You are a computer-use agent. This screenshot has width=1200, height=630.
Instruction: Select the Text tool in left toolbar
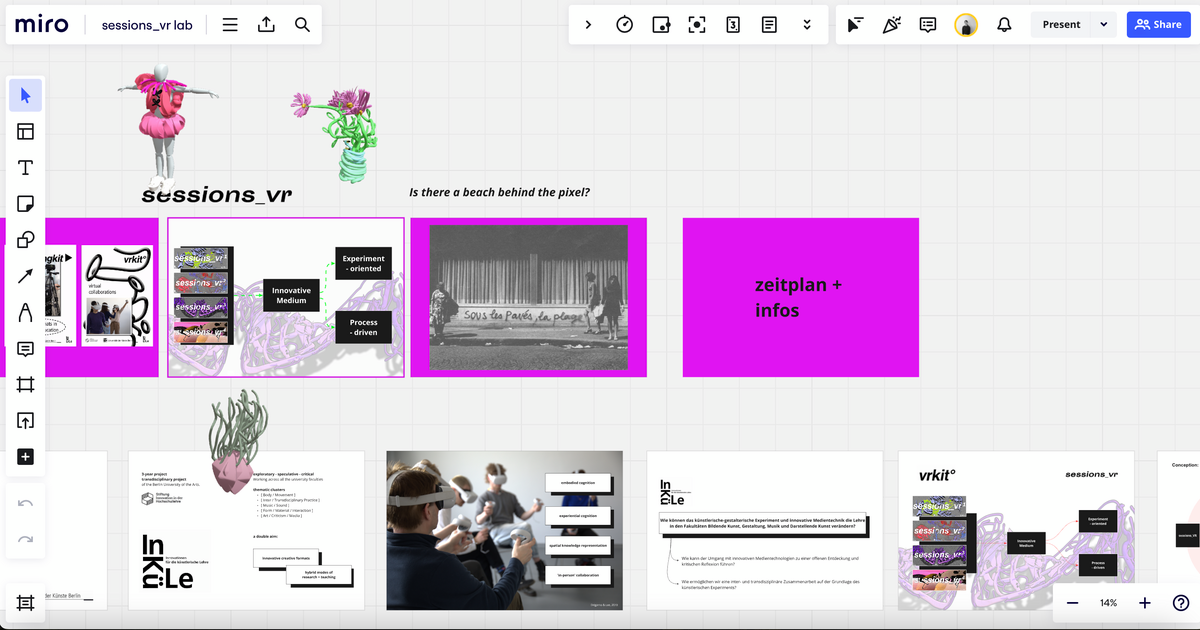[x=26, y=167]
